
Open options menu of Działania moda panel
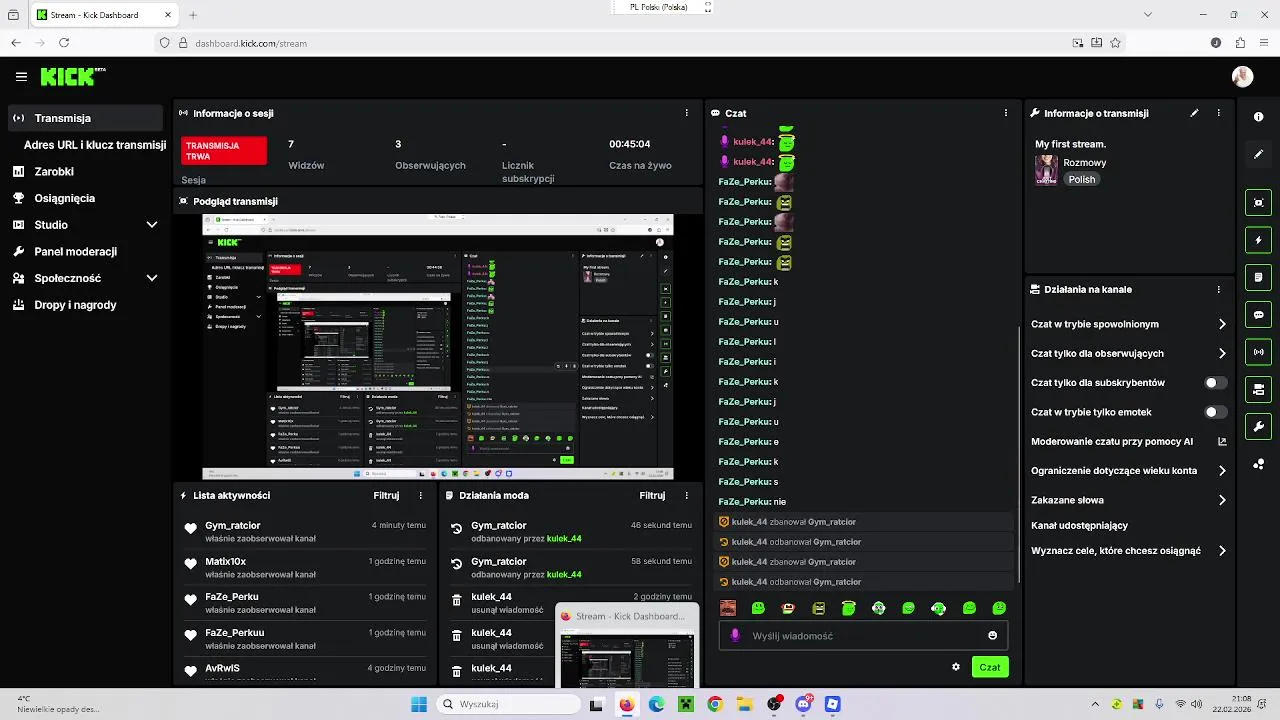(686, 495)
